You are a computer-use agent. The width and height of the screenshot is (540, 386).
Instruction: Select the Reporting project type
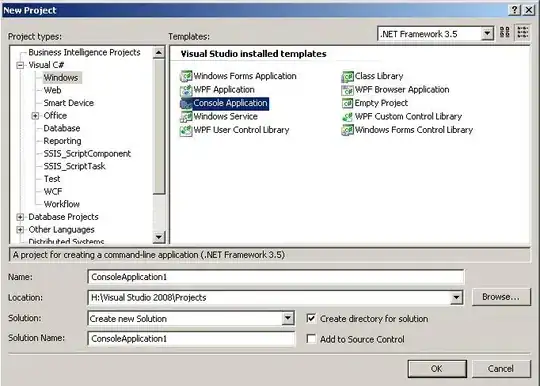pos(62,141)
